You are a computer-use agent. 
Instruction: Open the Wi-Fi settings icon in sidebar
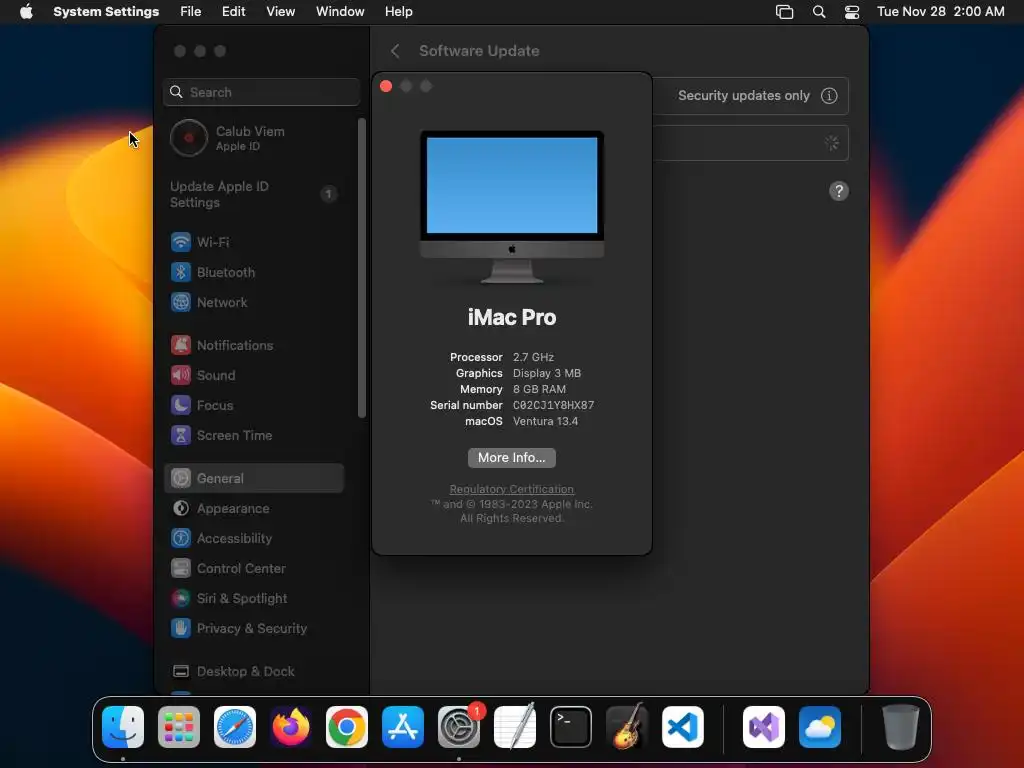[181, 242]
